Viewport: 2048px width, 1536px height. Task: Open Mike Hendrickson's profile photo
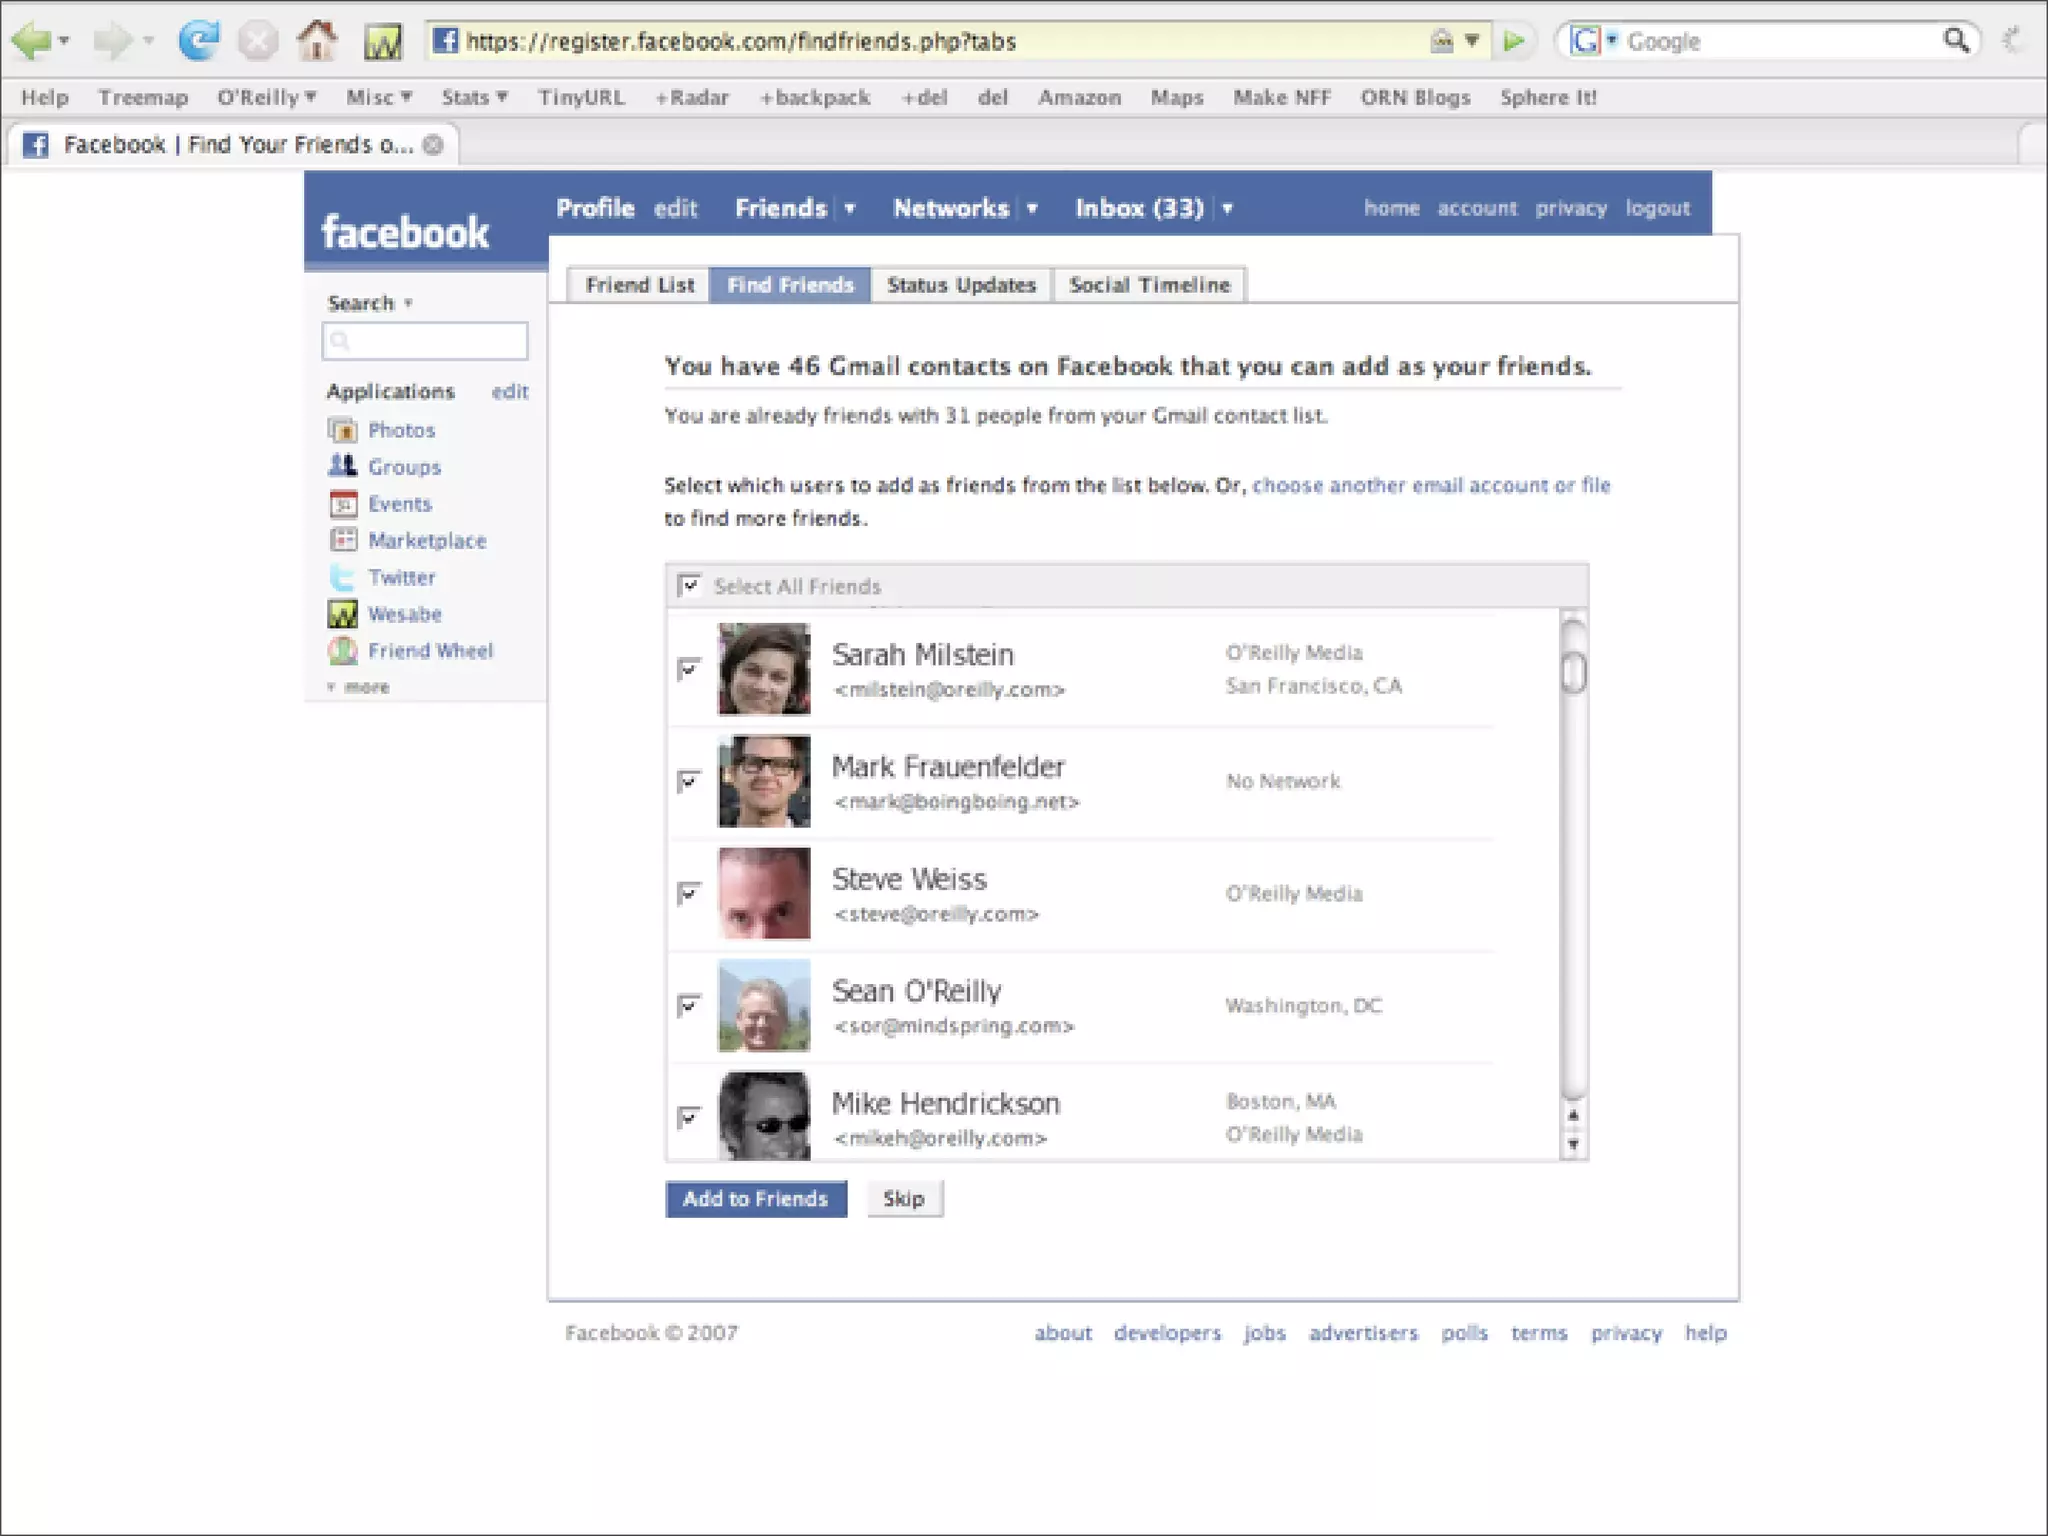click(764, 1115)
